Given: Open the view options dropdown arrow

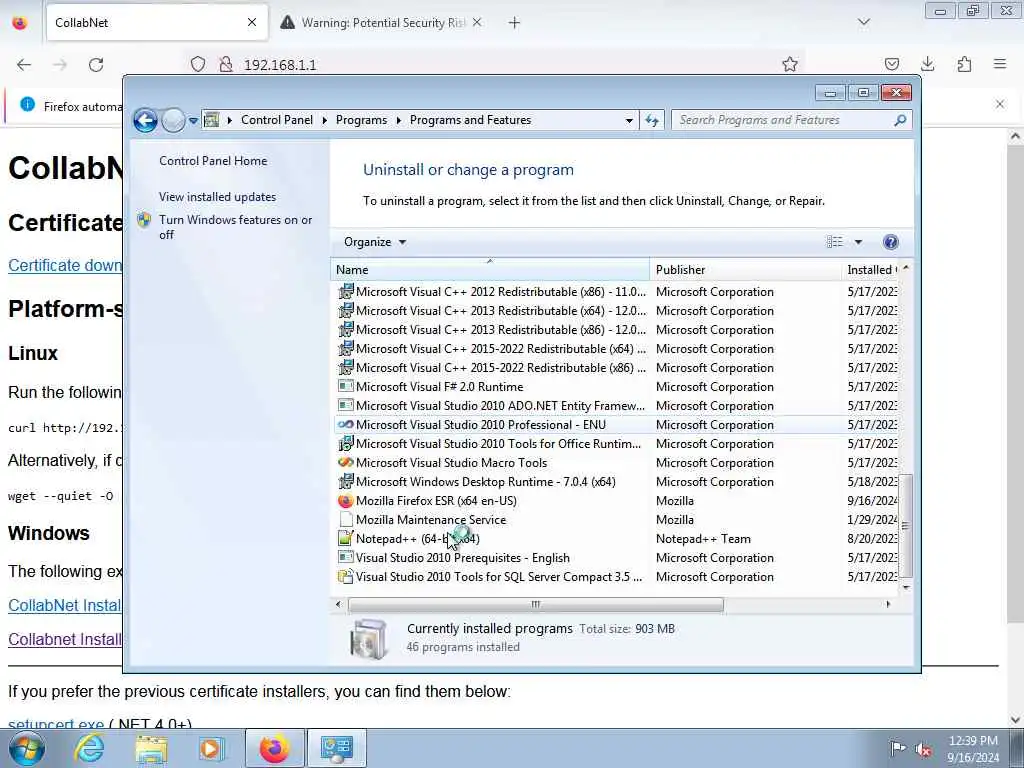Looking at the screenshot, I should pyautogui.click(x=858, y=242).
